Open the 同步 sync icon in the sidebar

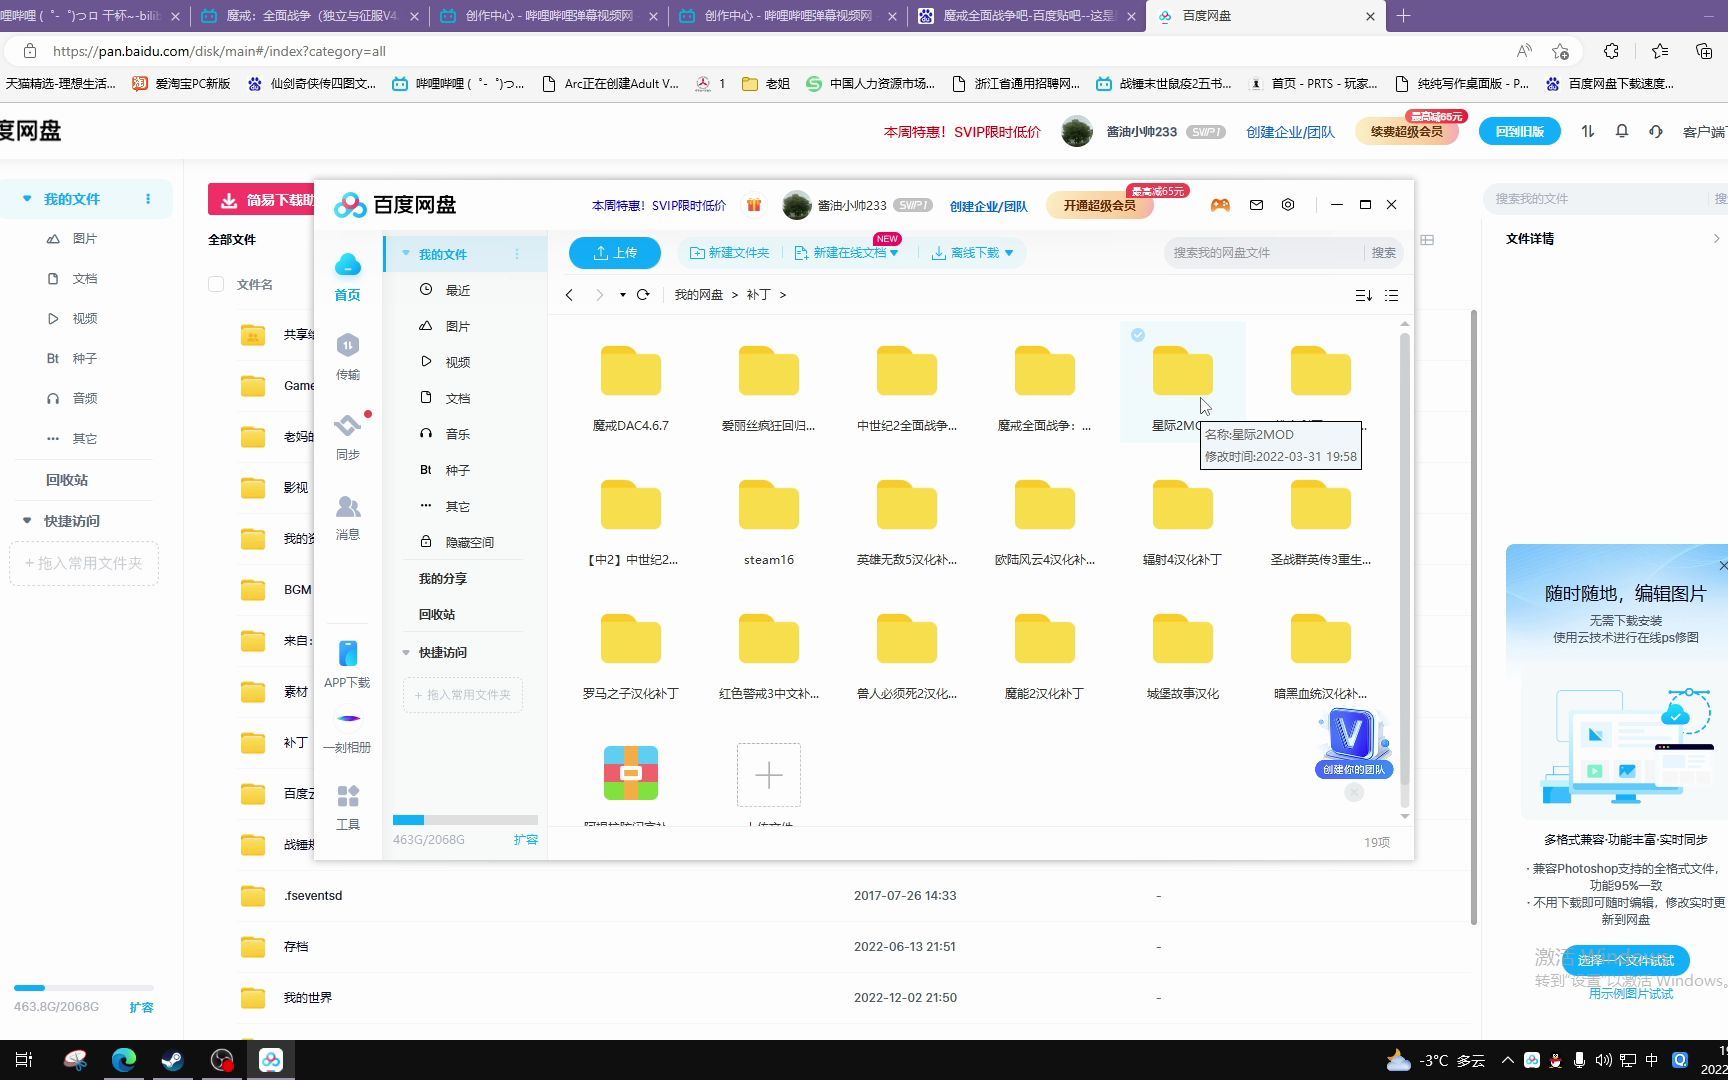point(348,436)
